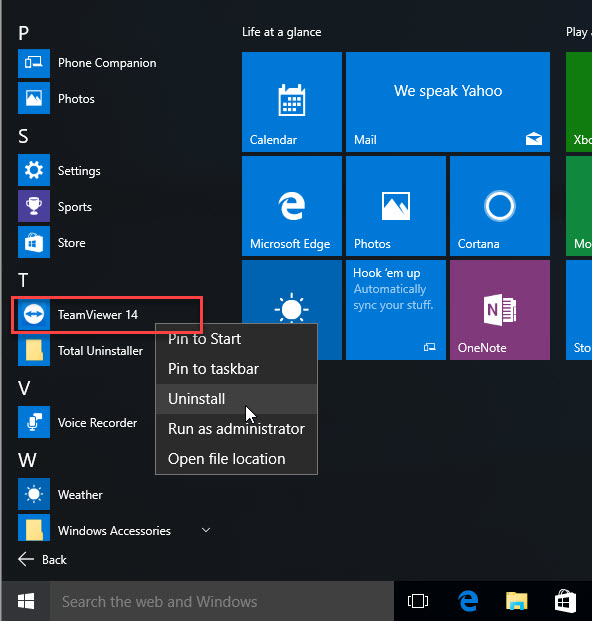Click the 'TeamViewer 14' label
The height and width of the screenshot is (621, 592).
(97, 315)
